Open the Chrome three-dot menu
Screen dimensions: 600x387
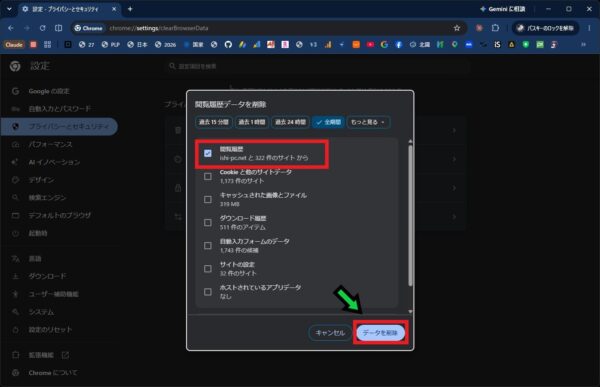coord(589,28)
